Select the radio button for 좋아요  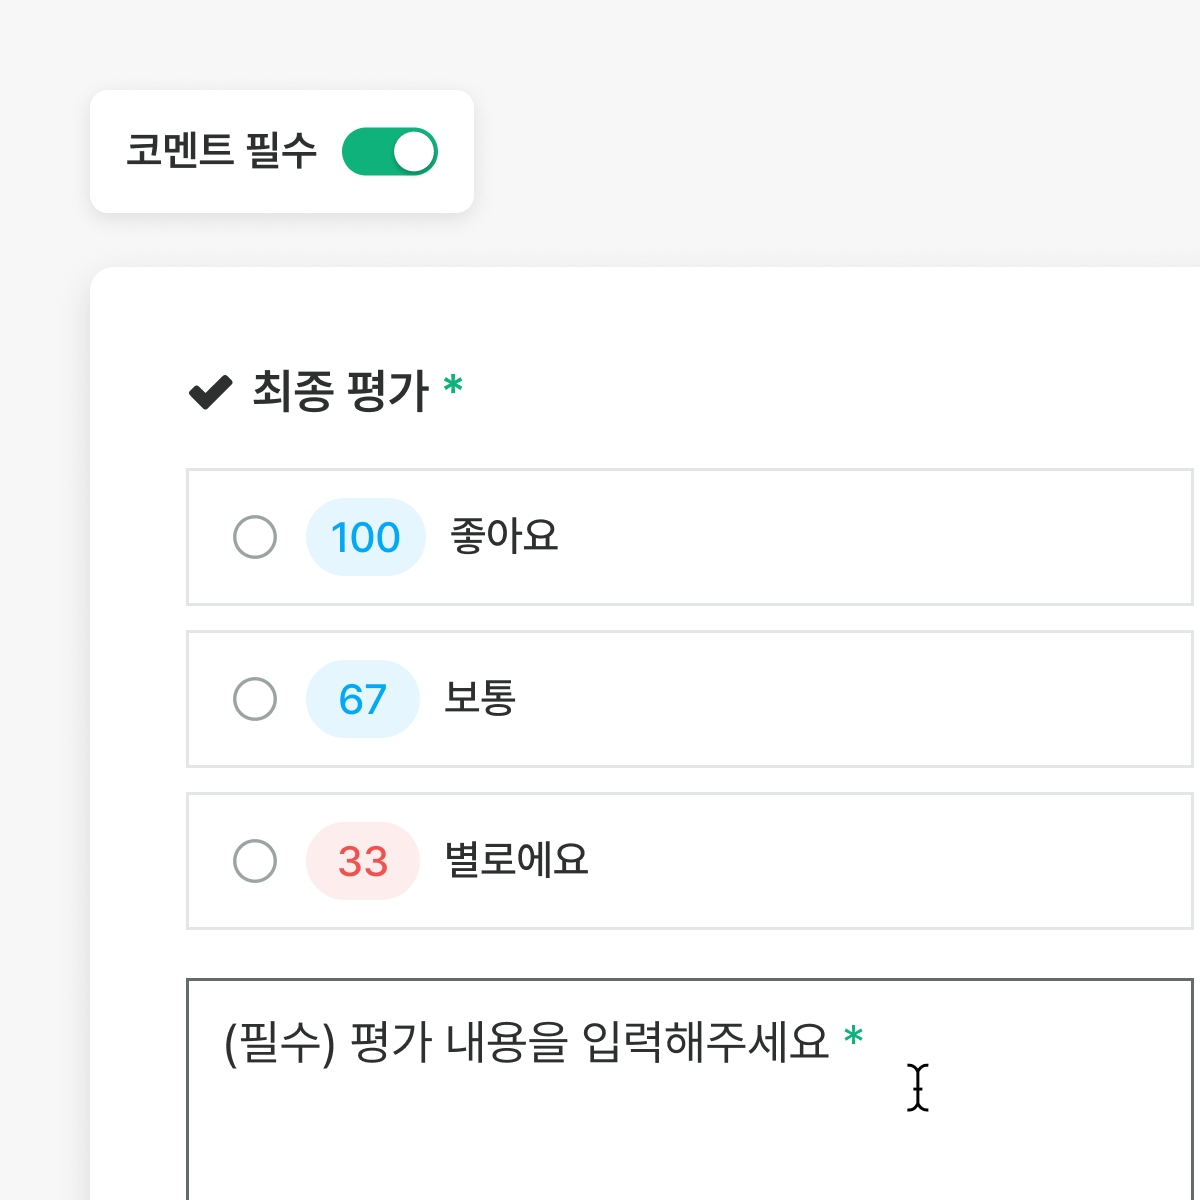tap(255, 537)
